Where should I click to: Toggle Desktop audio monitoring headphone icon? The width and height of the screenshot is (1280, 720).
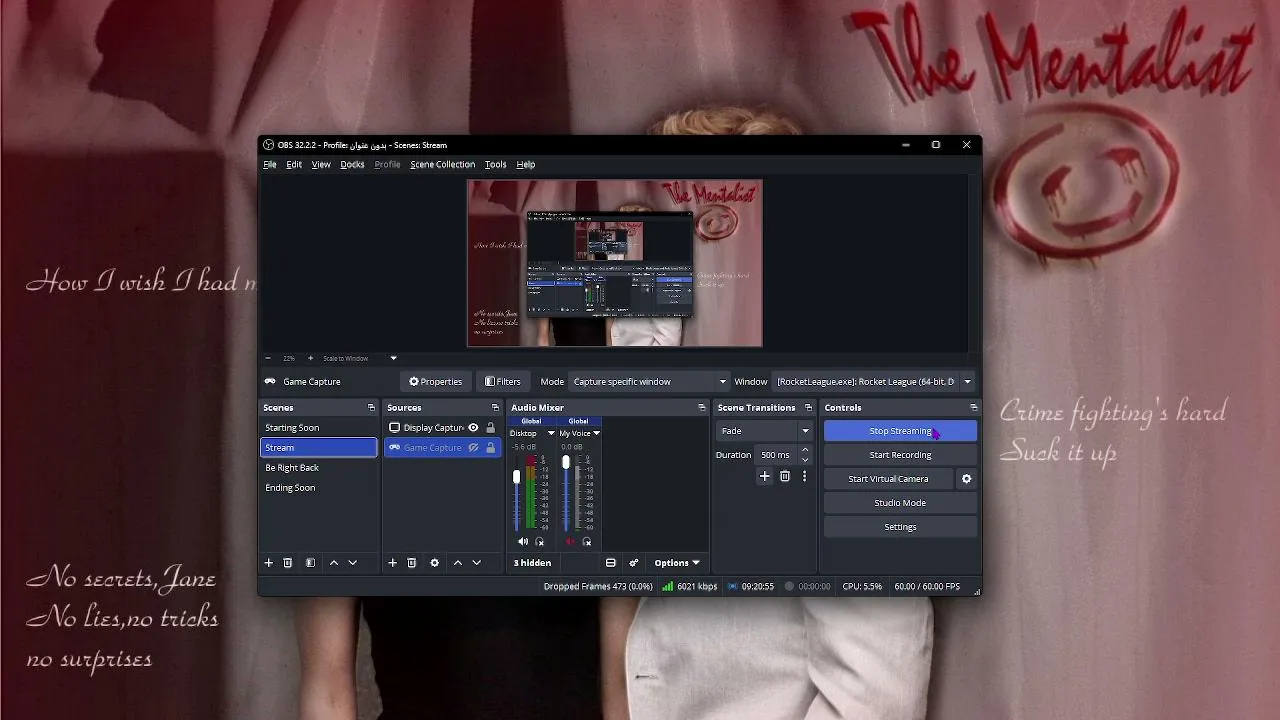coord(540,542)
